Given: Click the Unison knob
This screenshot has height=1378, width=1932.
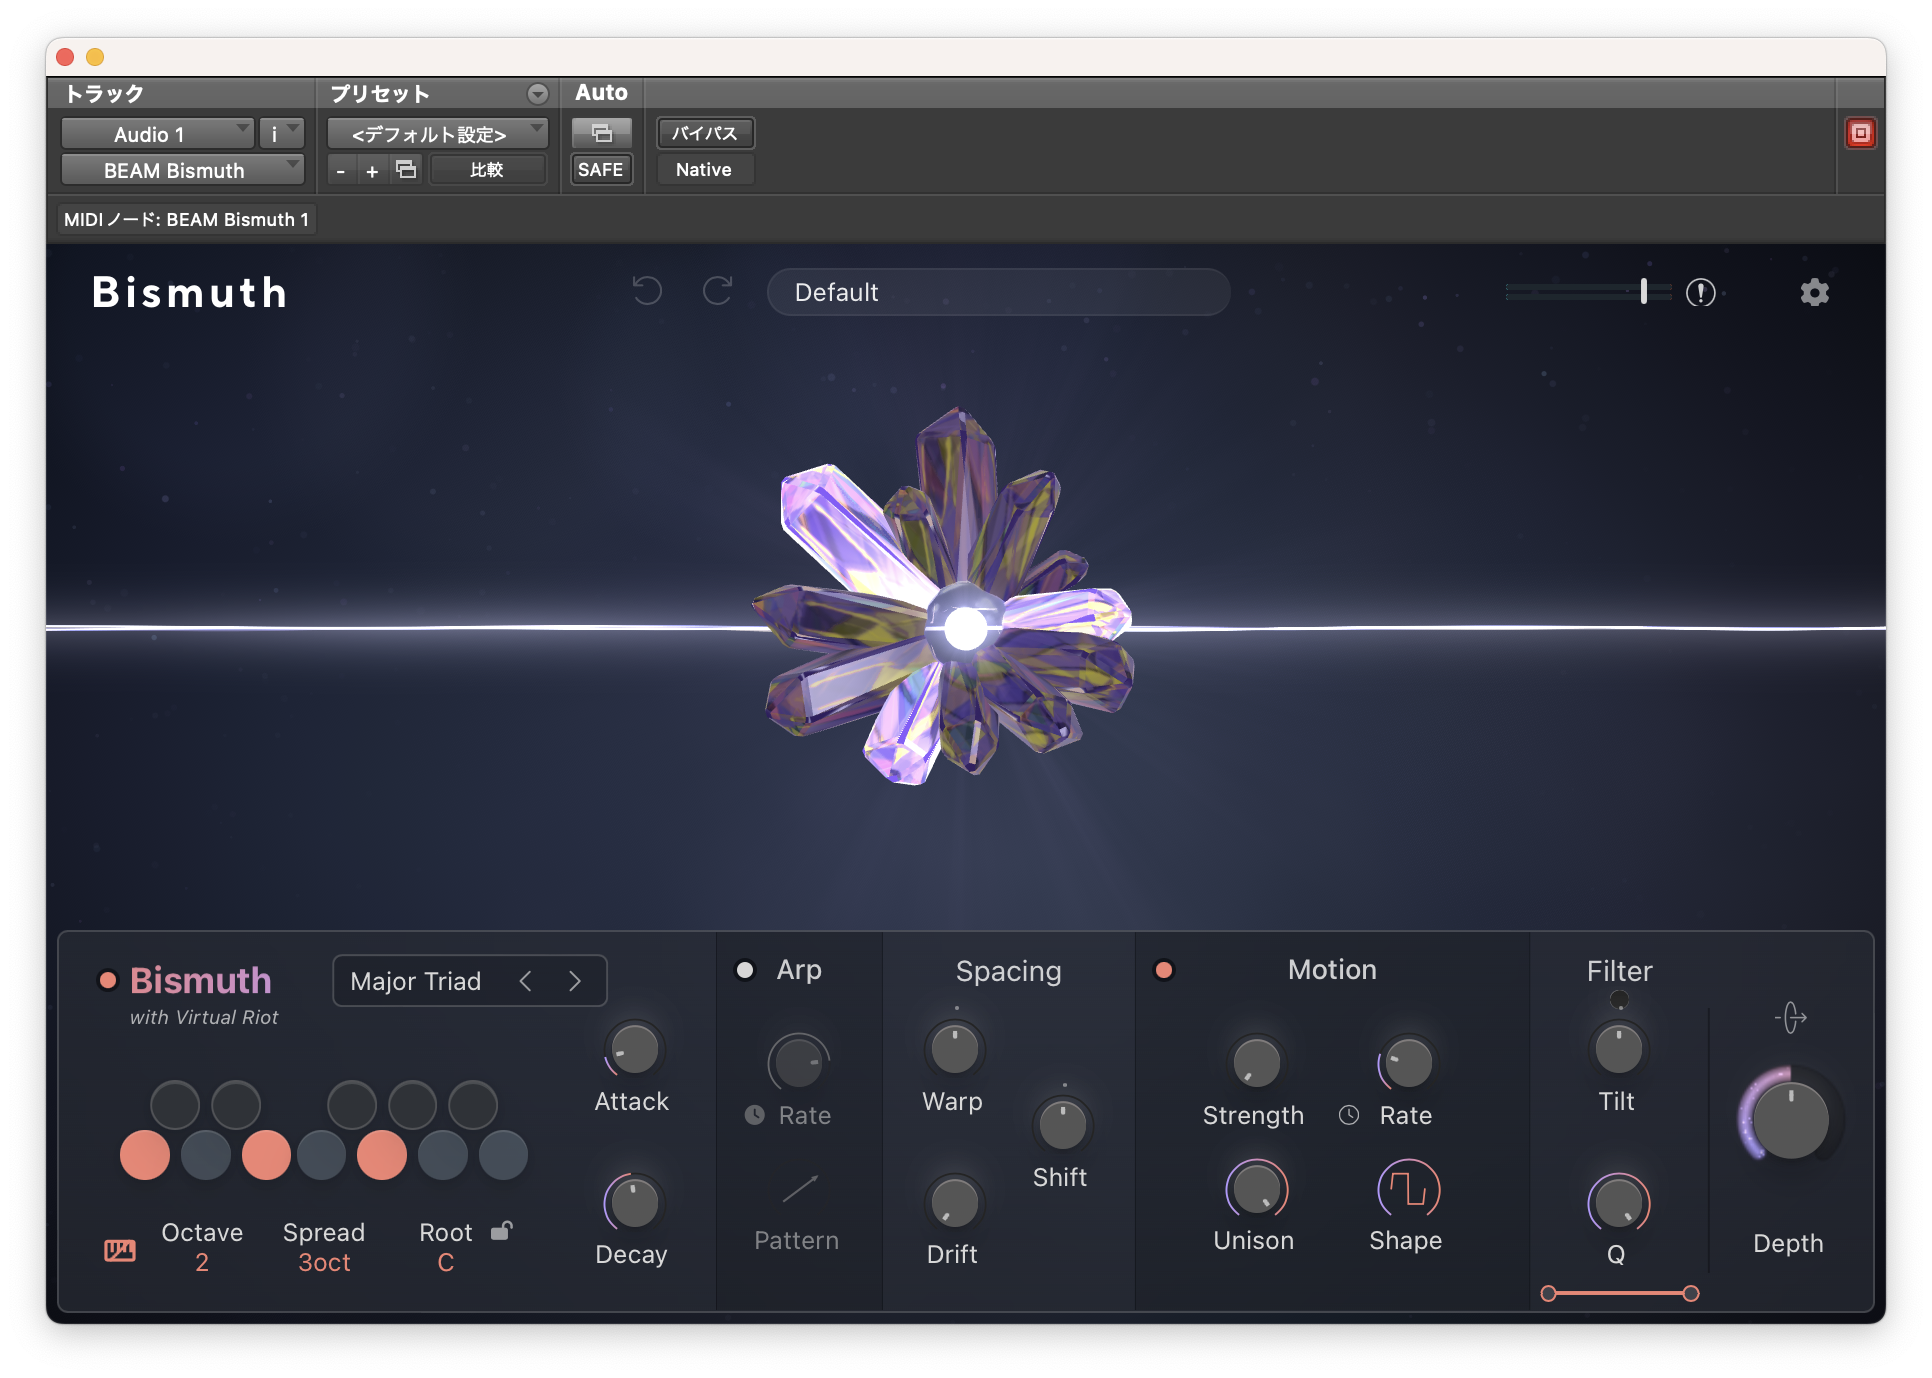Looking at the screenshot, I should point(1256,1189).
